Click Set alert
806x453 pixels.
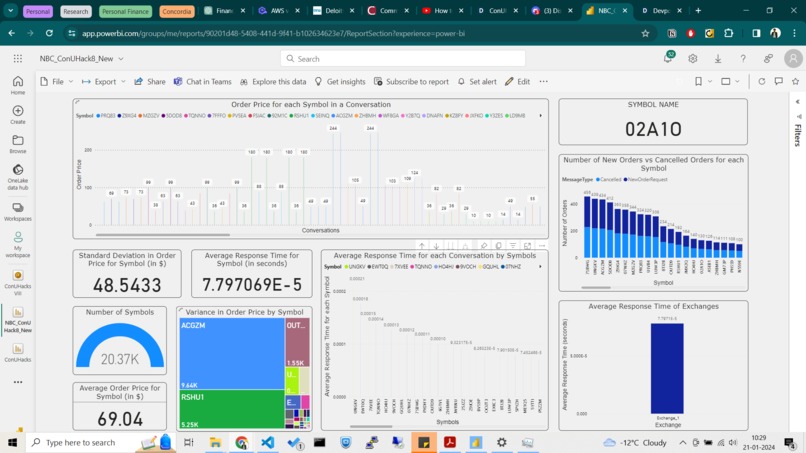point(477,81)
